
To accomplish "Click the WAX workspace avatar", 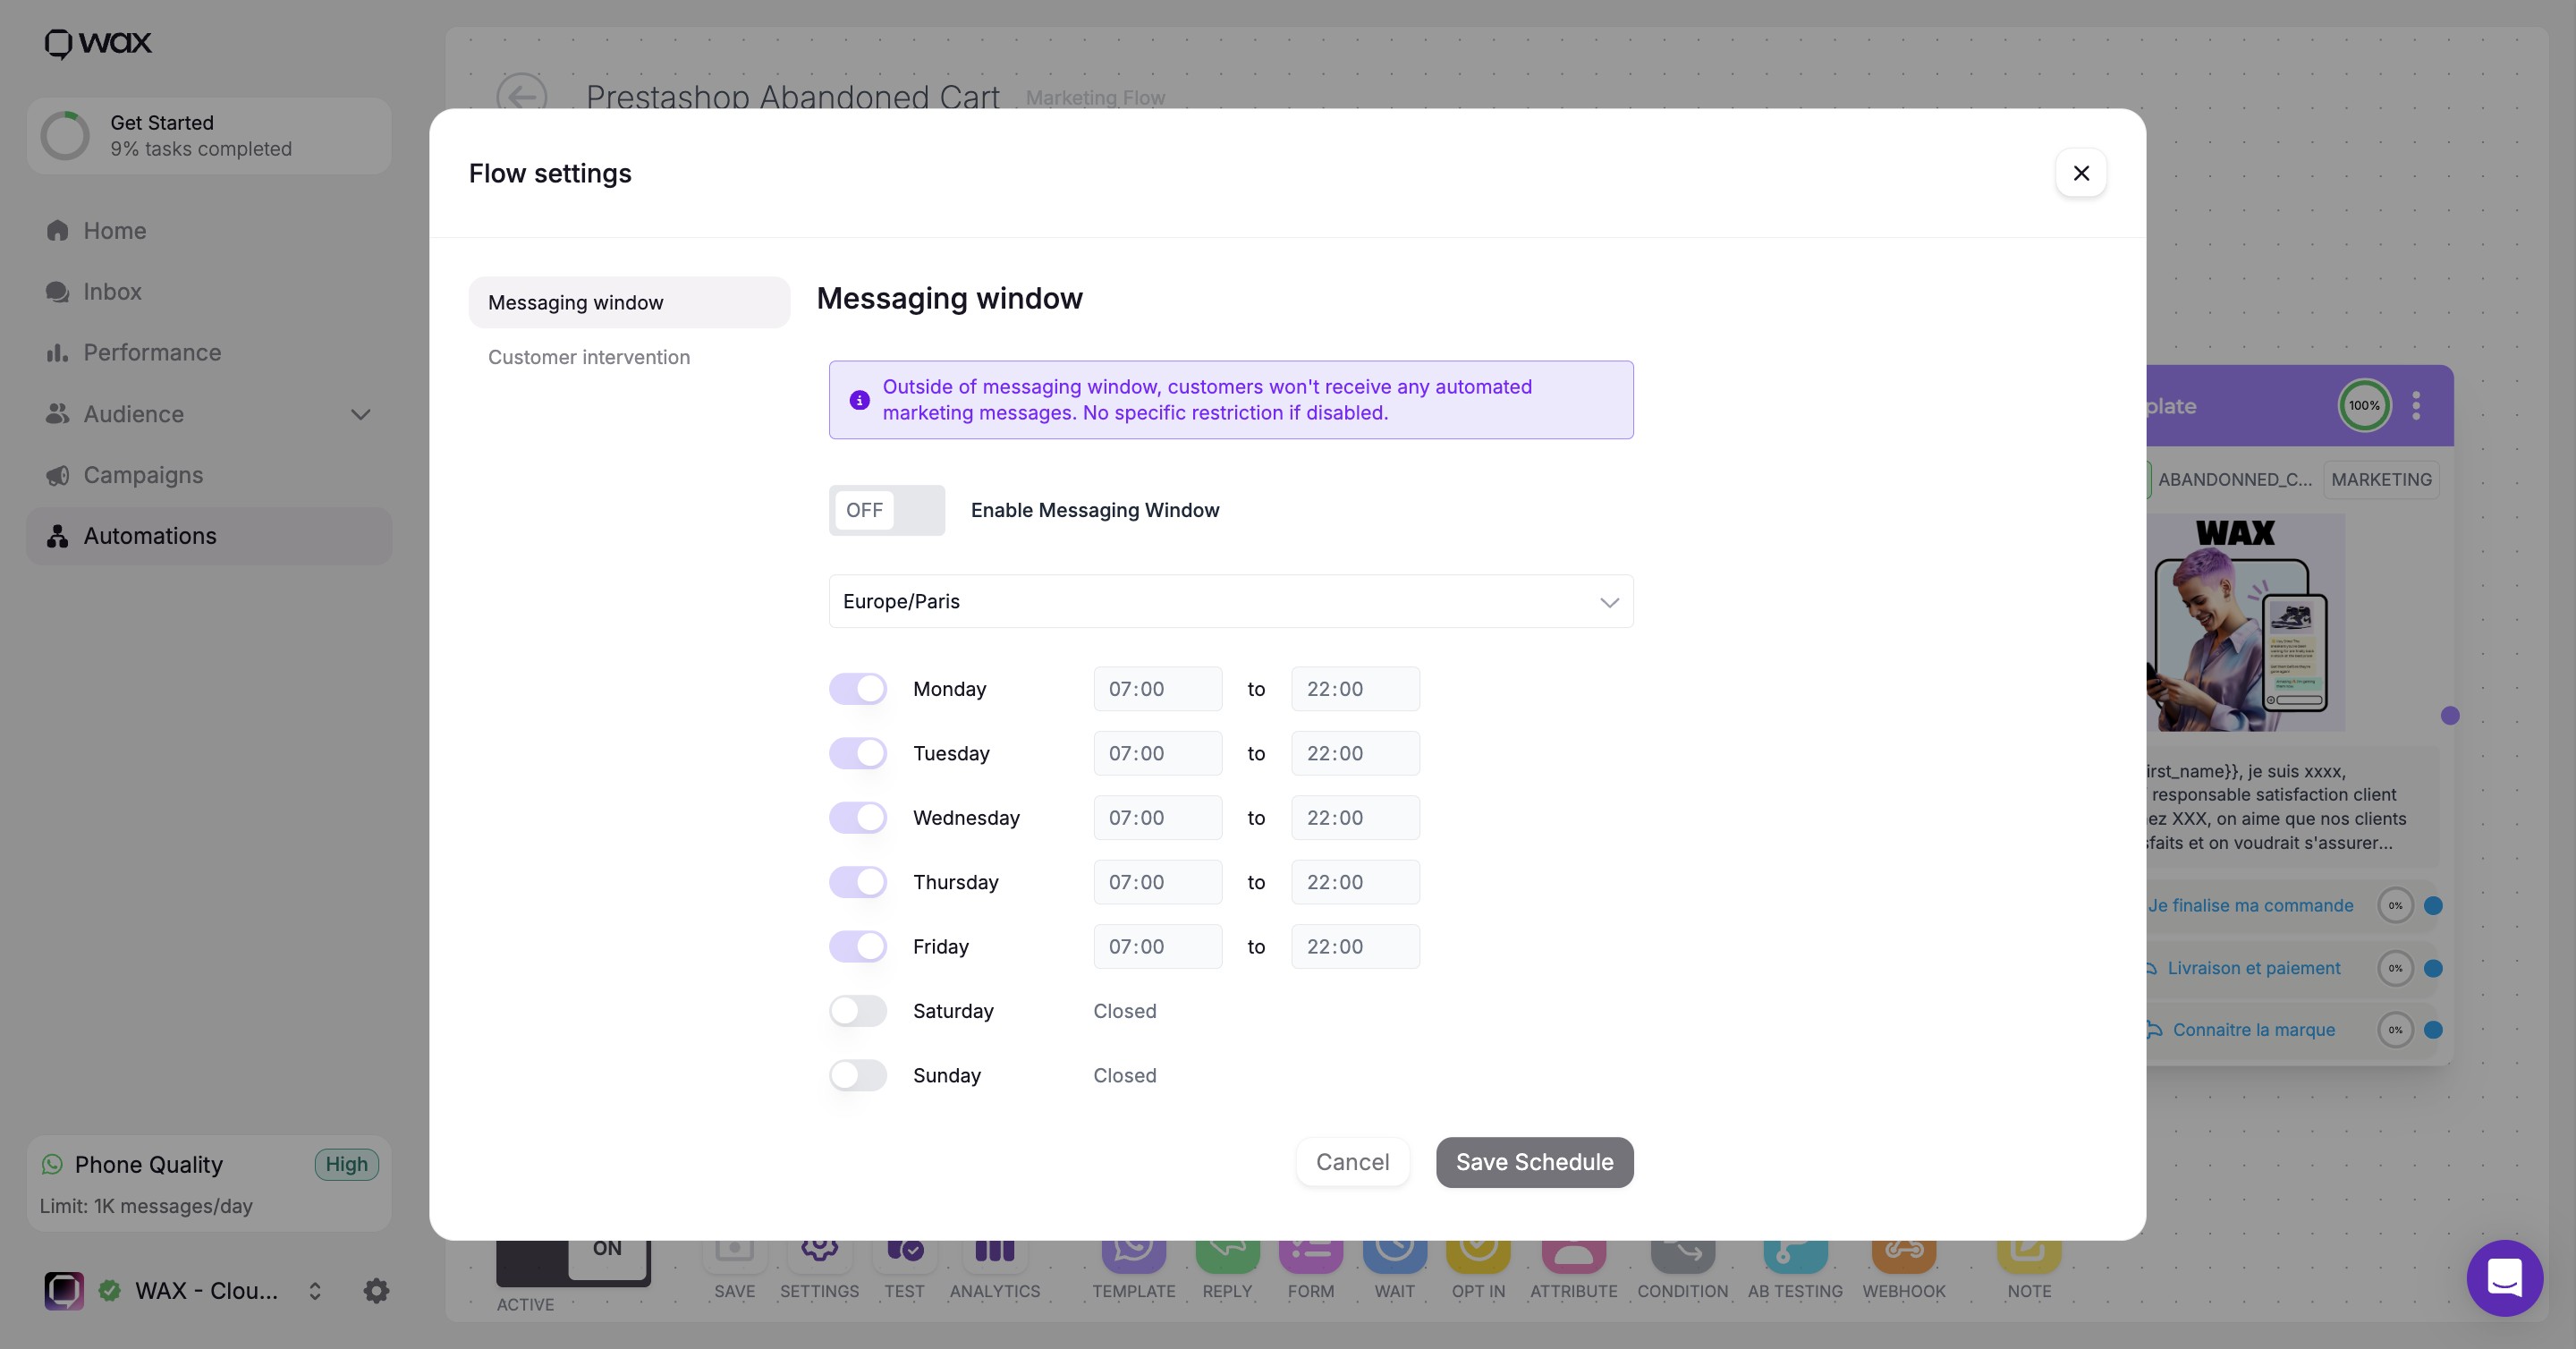I will pyautogui.click(x=64, y=1291).
